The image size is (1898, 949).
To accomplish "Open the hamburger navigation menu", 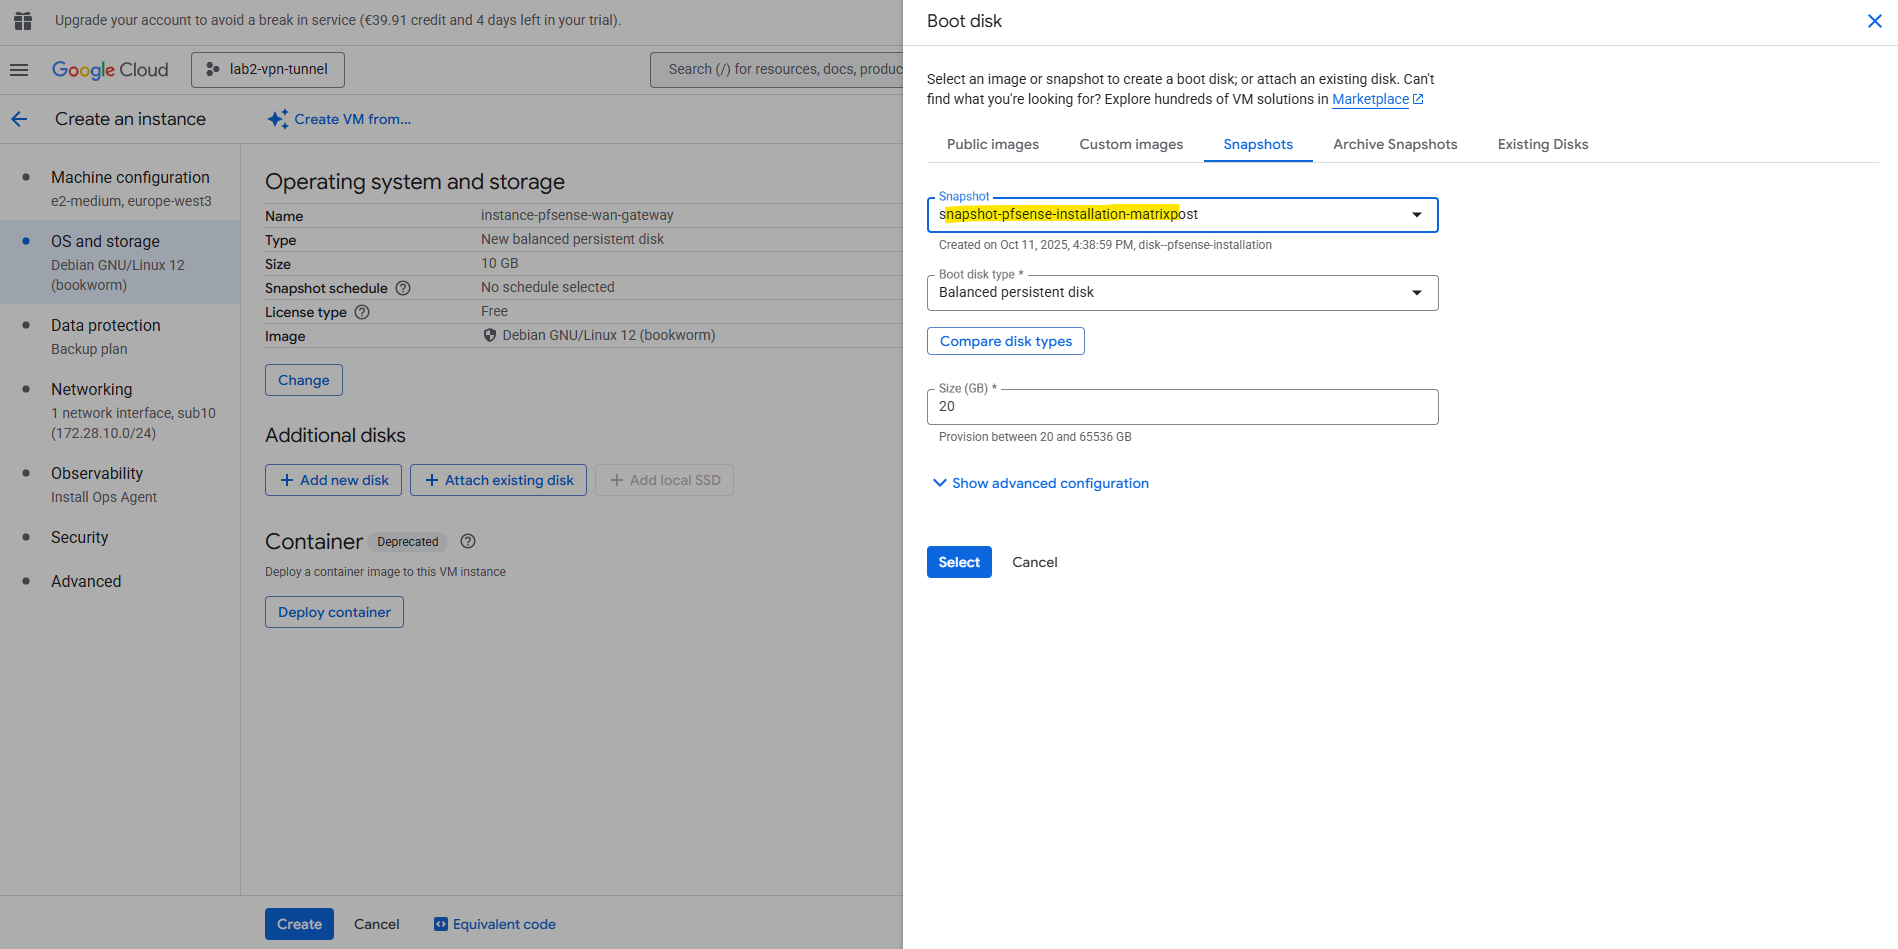I will pyautogui.click(x=19, y=70).
